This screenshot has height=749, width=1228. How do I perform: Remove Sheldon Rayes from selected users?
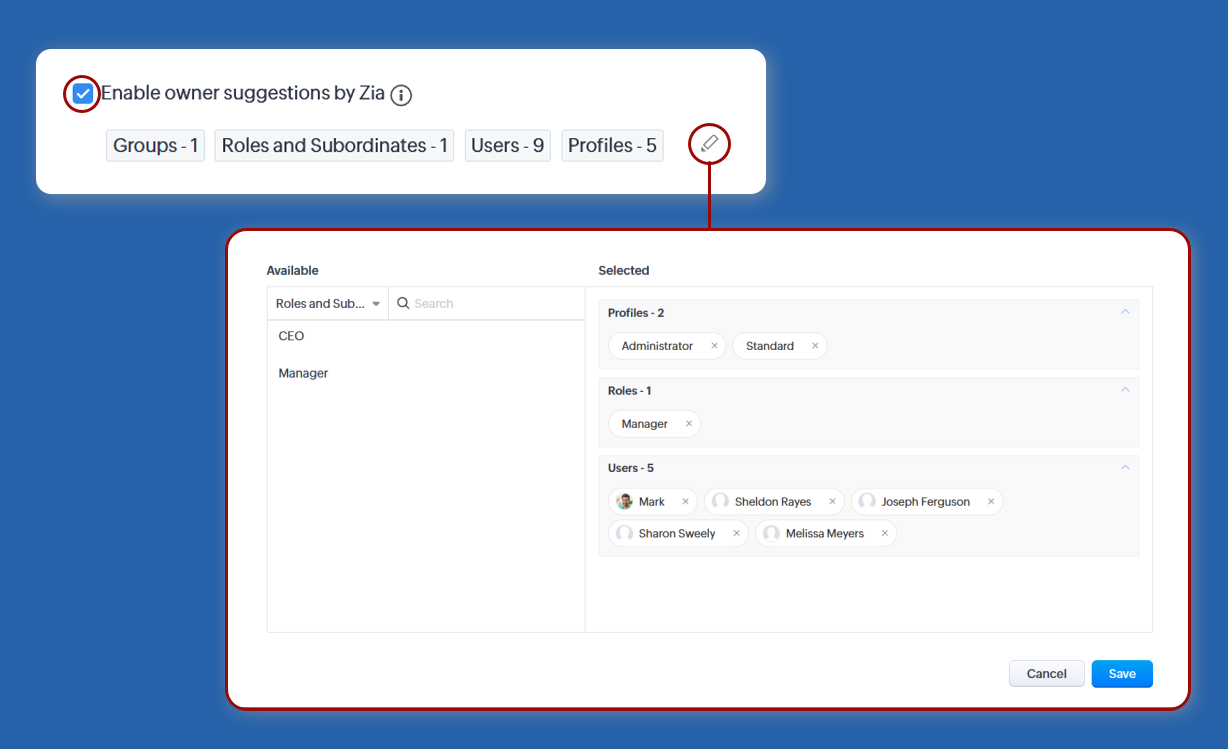pyautogui.click(x=832, y=502)
